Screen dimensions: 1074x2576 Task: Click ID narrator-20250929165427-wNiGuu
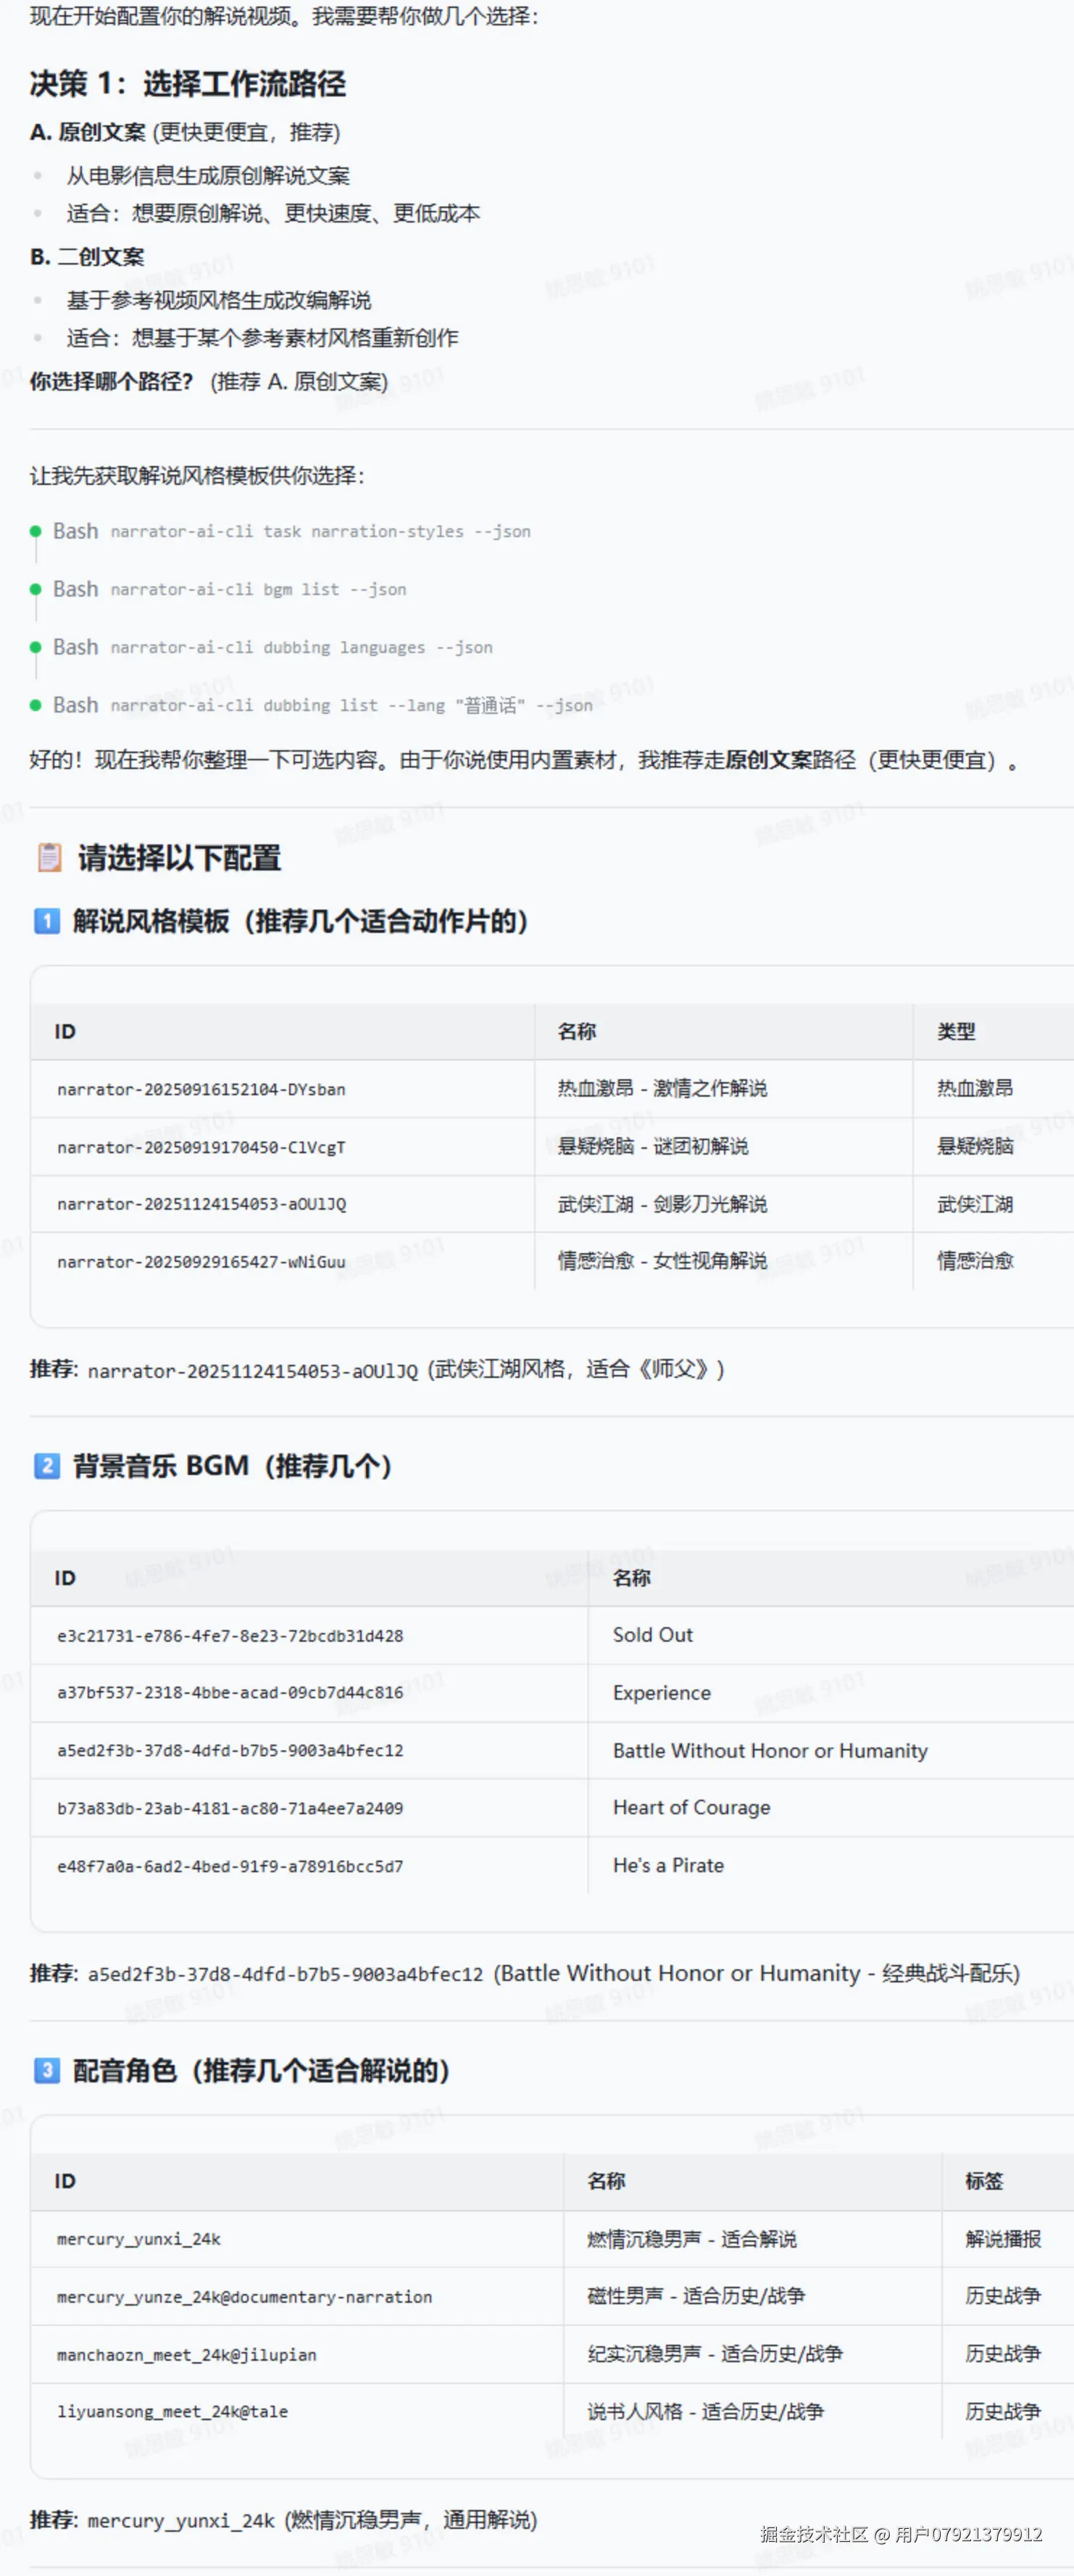pyautogui.click(x=201, y=1262)
